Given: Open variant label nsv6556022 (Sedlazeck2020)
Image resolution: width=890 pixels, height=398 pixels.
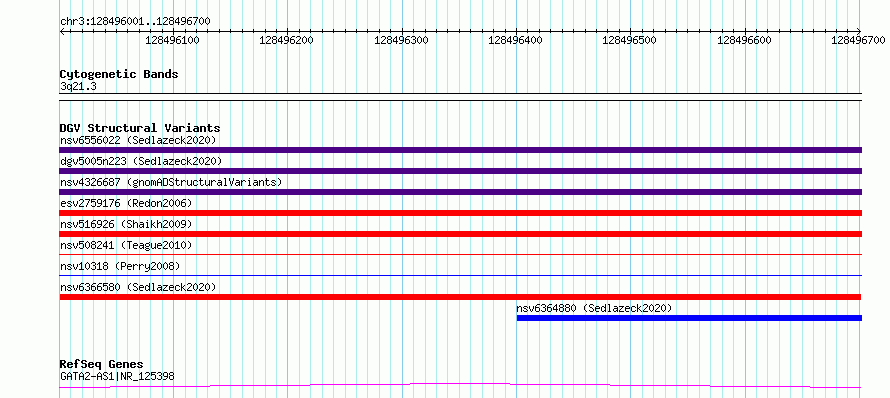Looking at the screenshot, I should click(x=138, y=140).
